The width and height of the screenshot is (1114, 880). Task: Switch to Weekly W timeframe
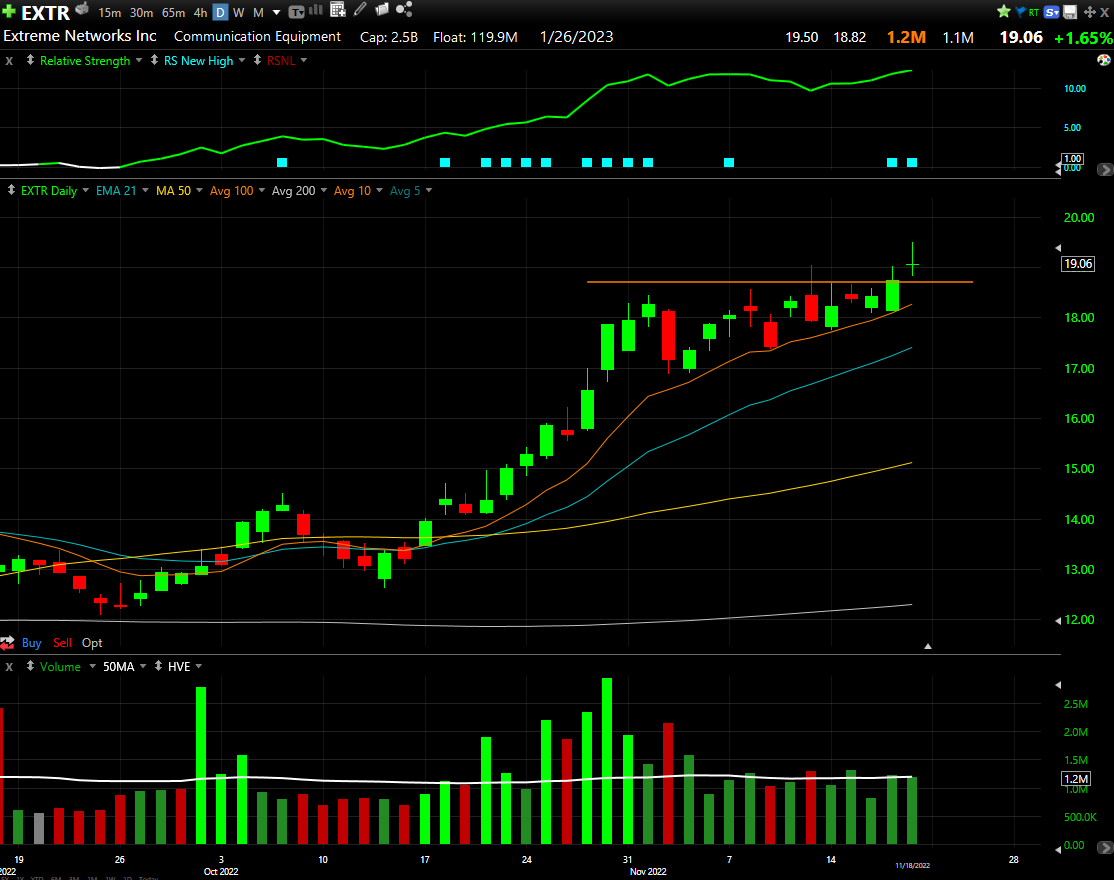(x=239, y=13)
